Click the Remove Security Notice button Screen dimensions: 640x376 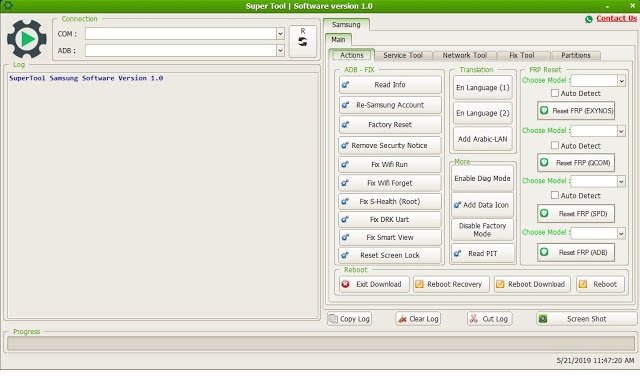[x=390, y=145]
